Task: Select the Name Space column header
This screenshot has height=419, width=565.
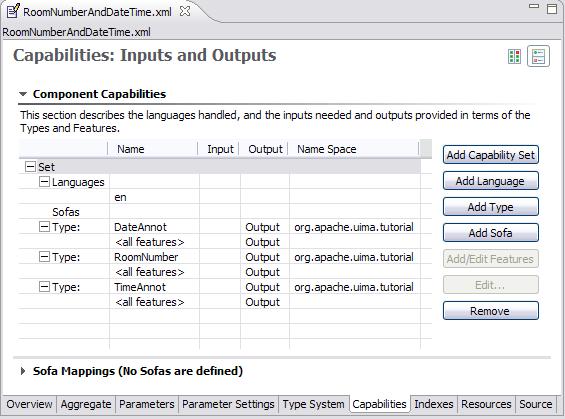Action: pos(354,149)
